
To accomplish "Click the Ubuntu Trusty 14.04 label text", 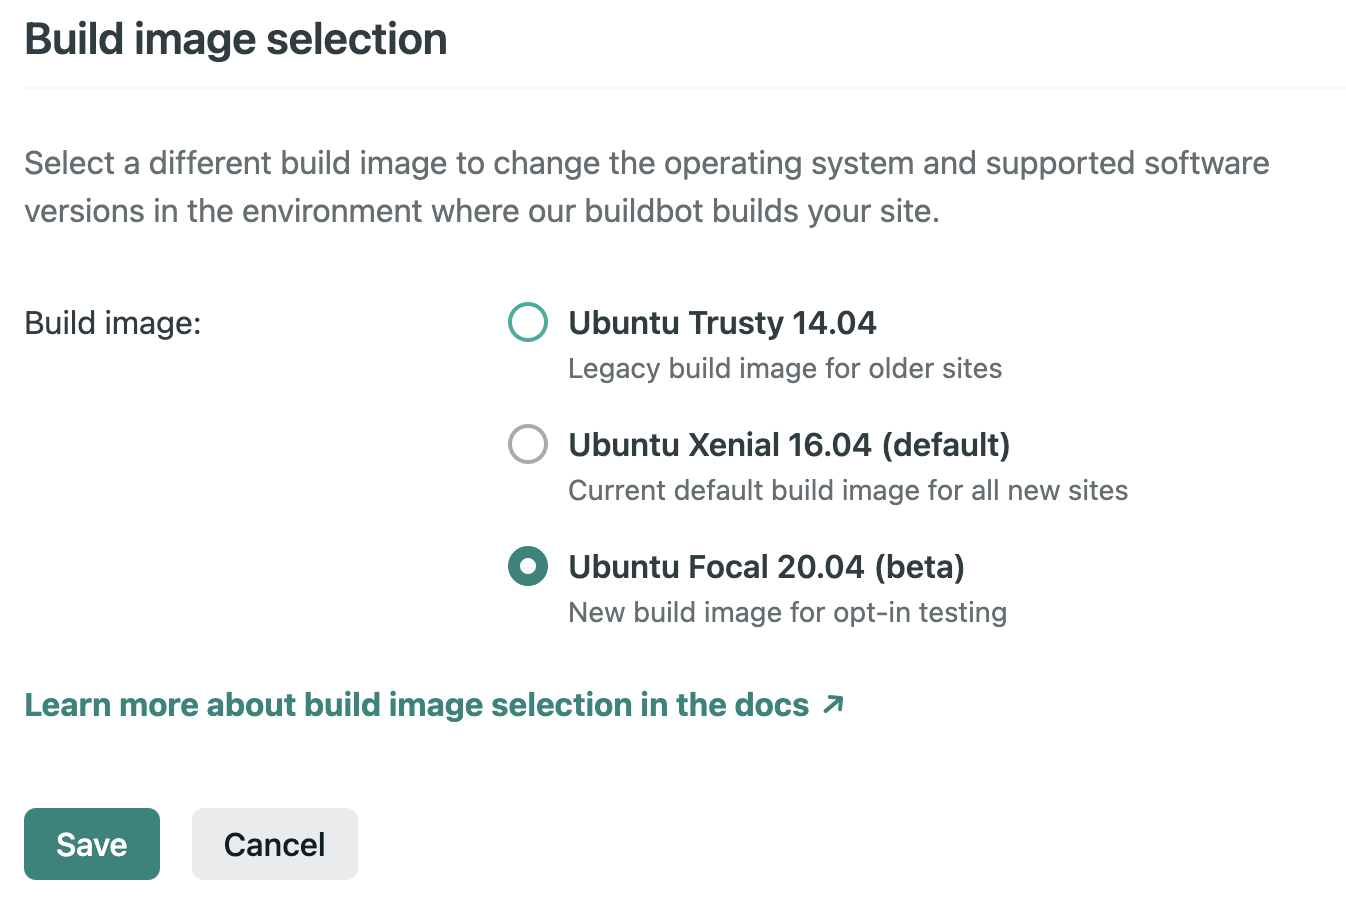I will [x=722, y=322].
